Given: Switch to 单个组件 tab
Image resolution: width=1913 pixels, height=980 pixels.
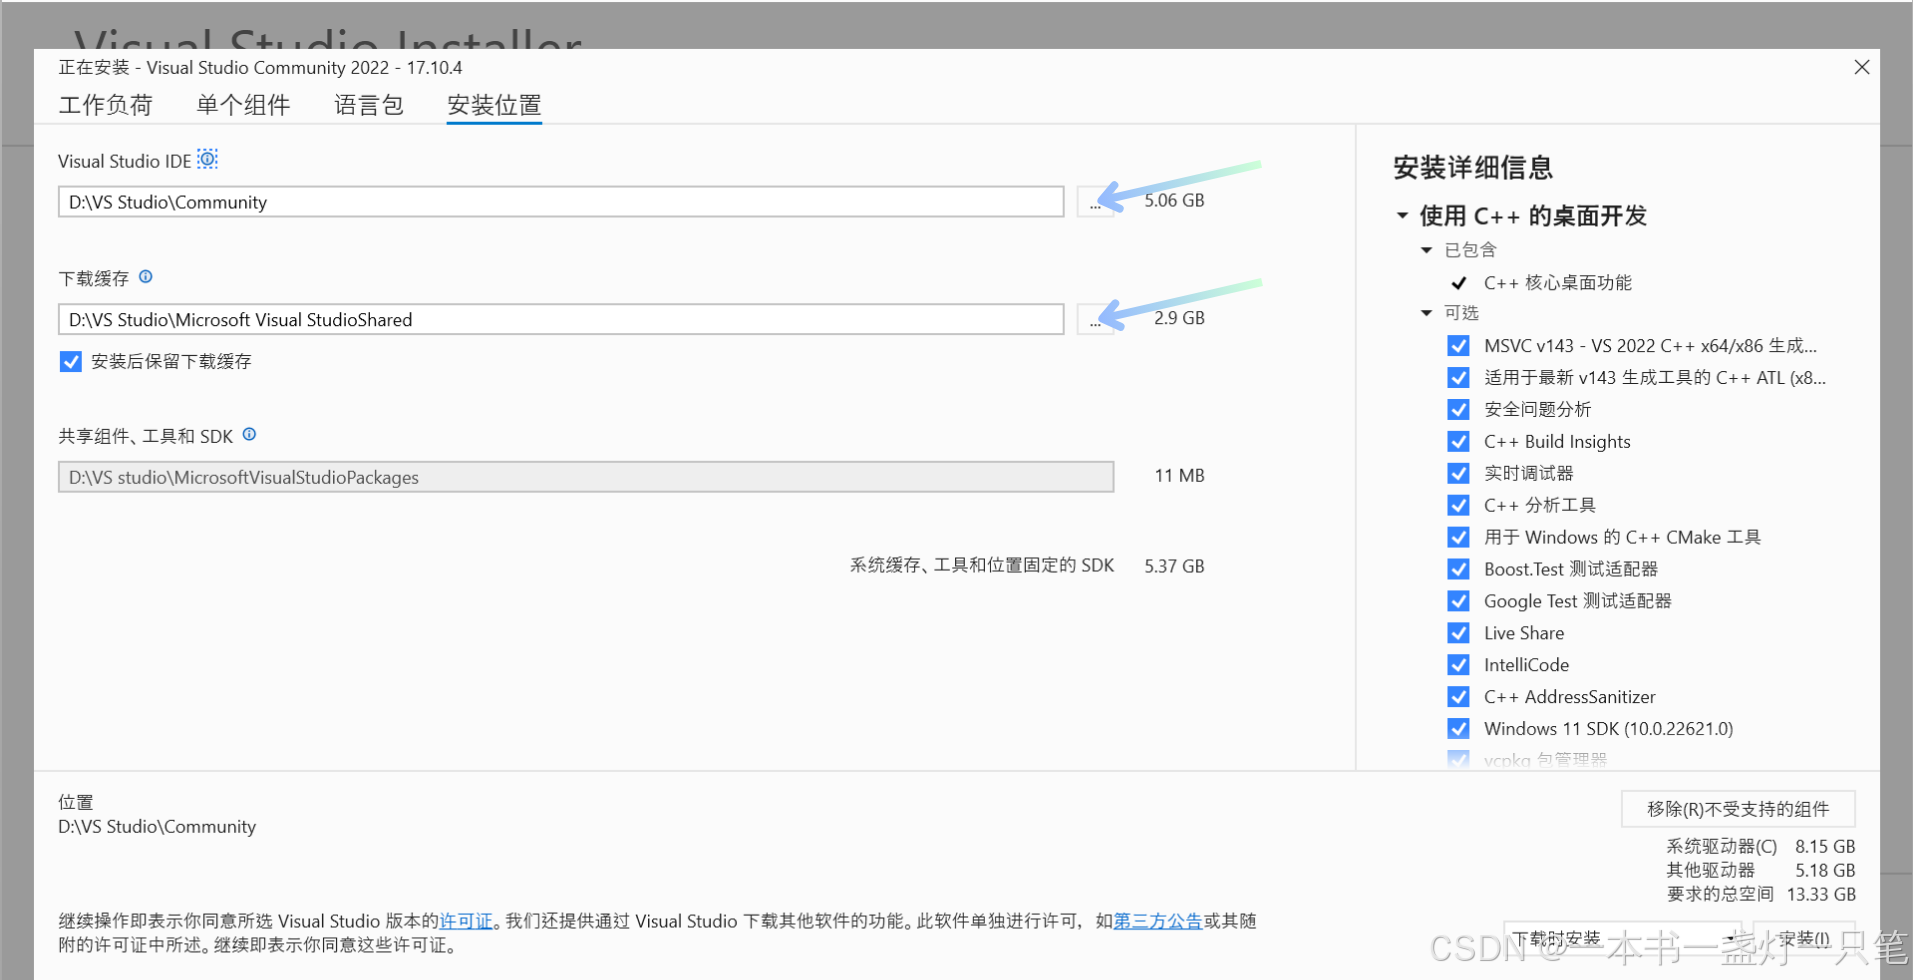Looking at the screenshot, I should [x=243, y=105].
